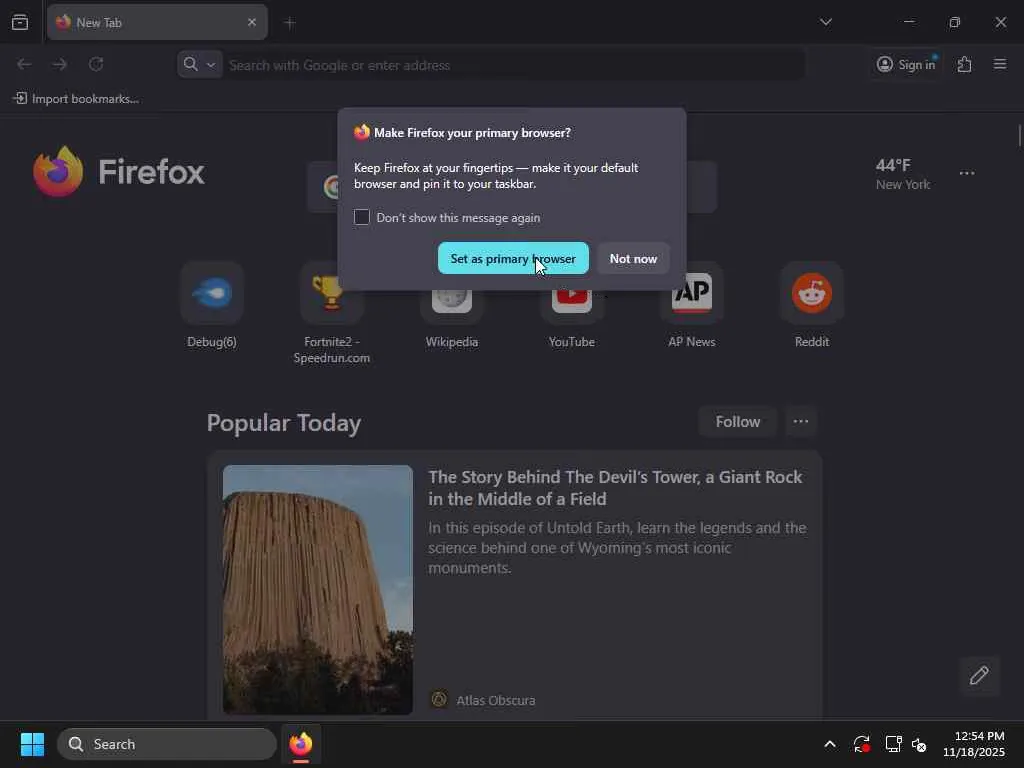Open the sync status tray icon

click(x=861, y=744)
